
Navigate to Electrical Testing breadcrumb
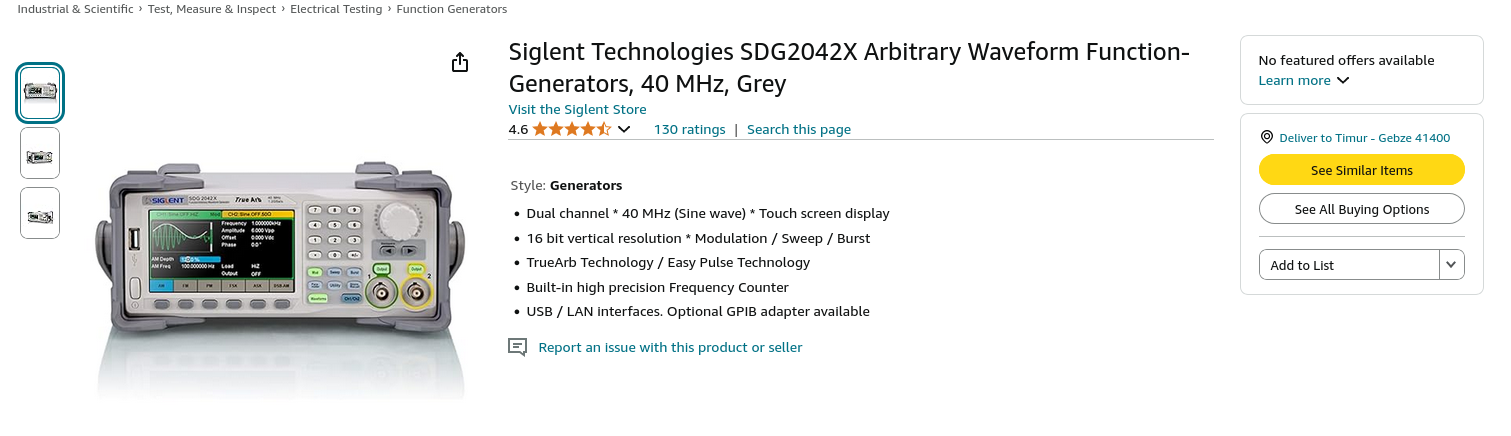coord(336,9)
